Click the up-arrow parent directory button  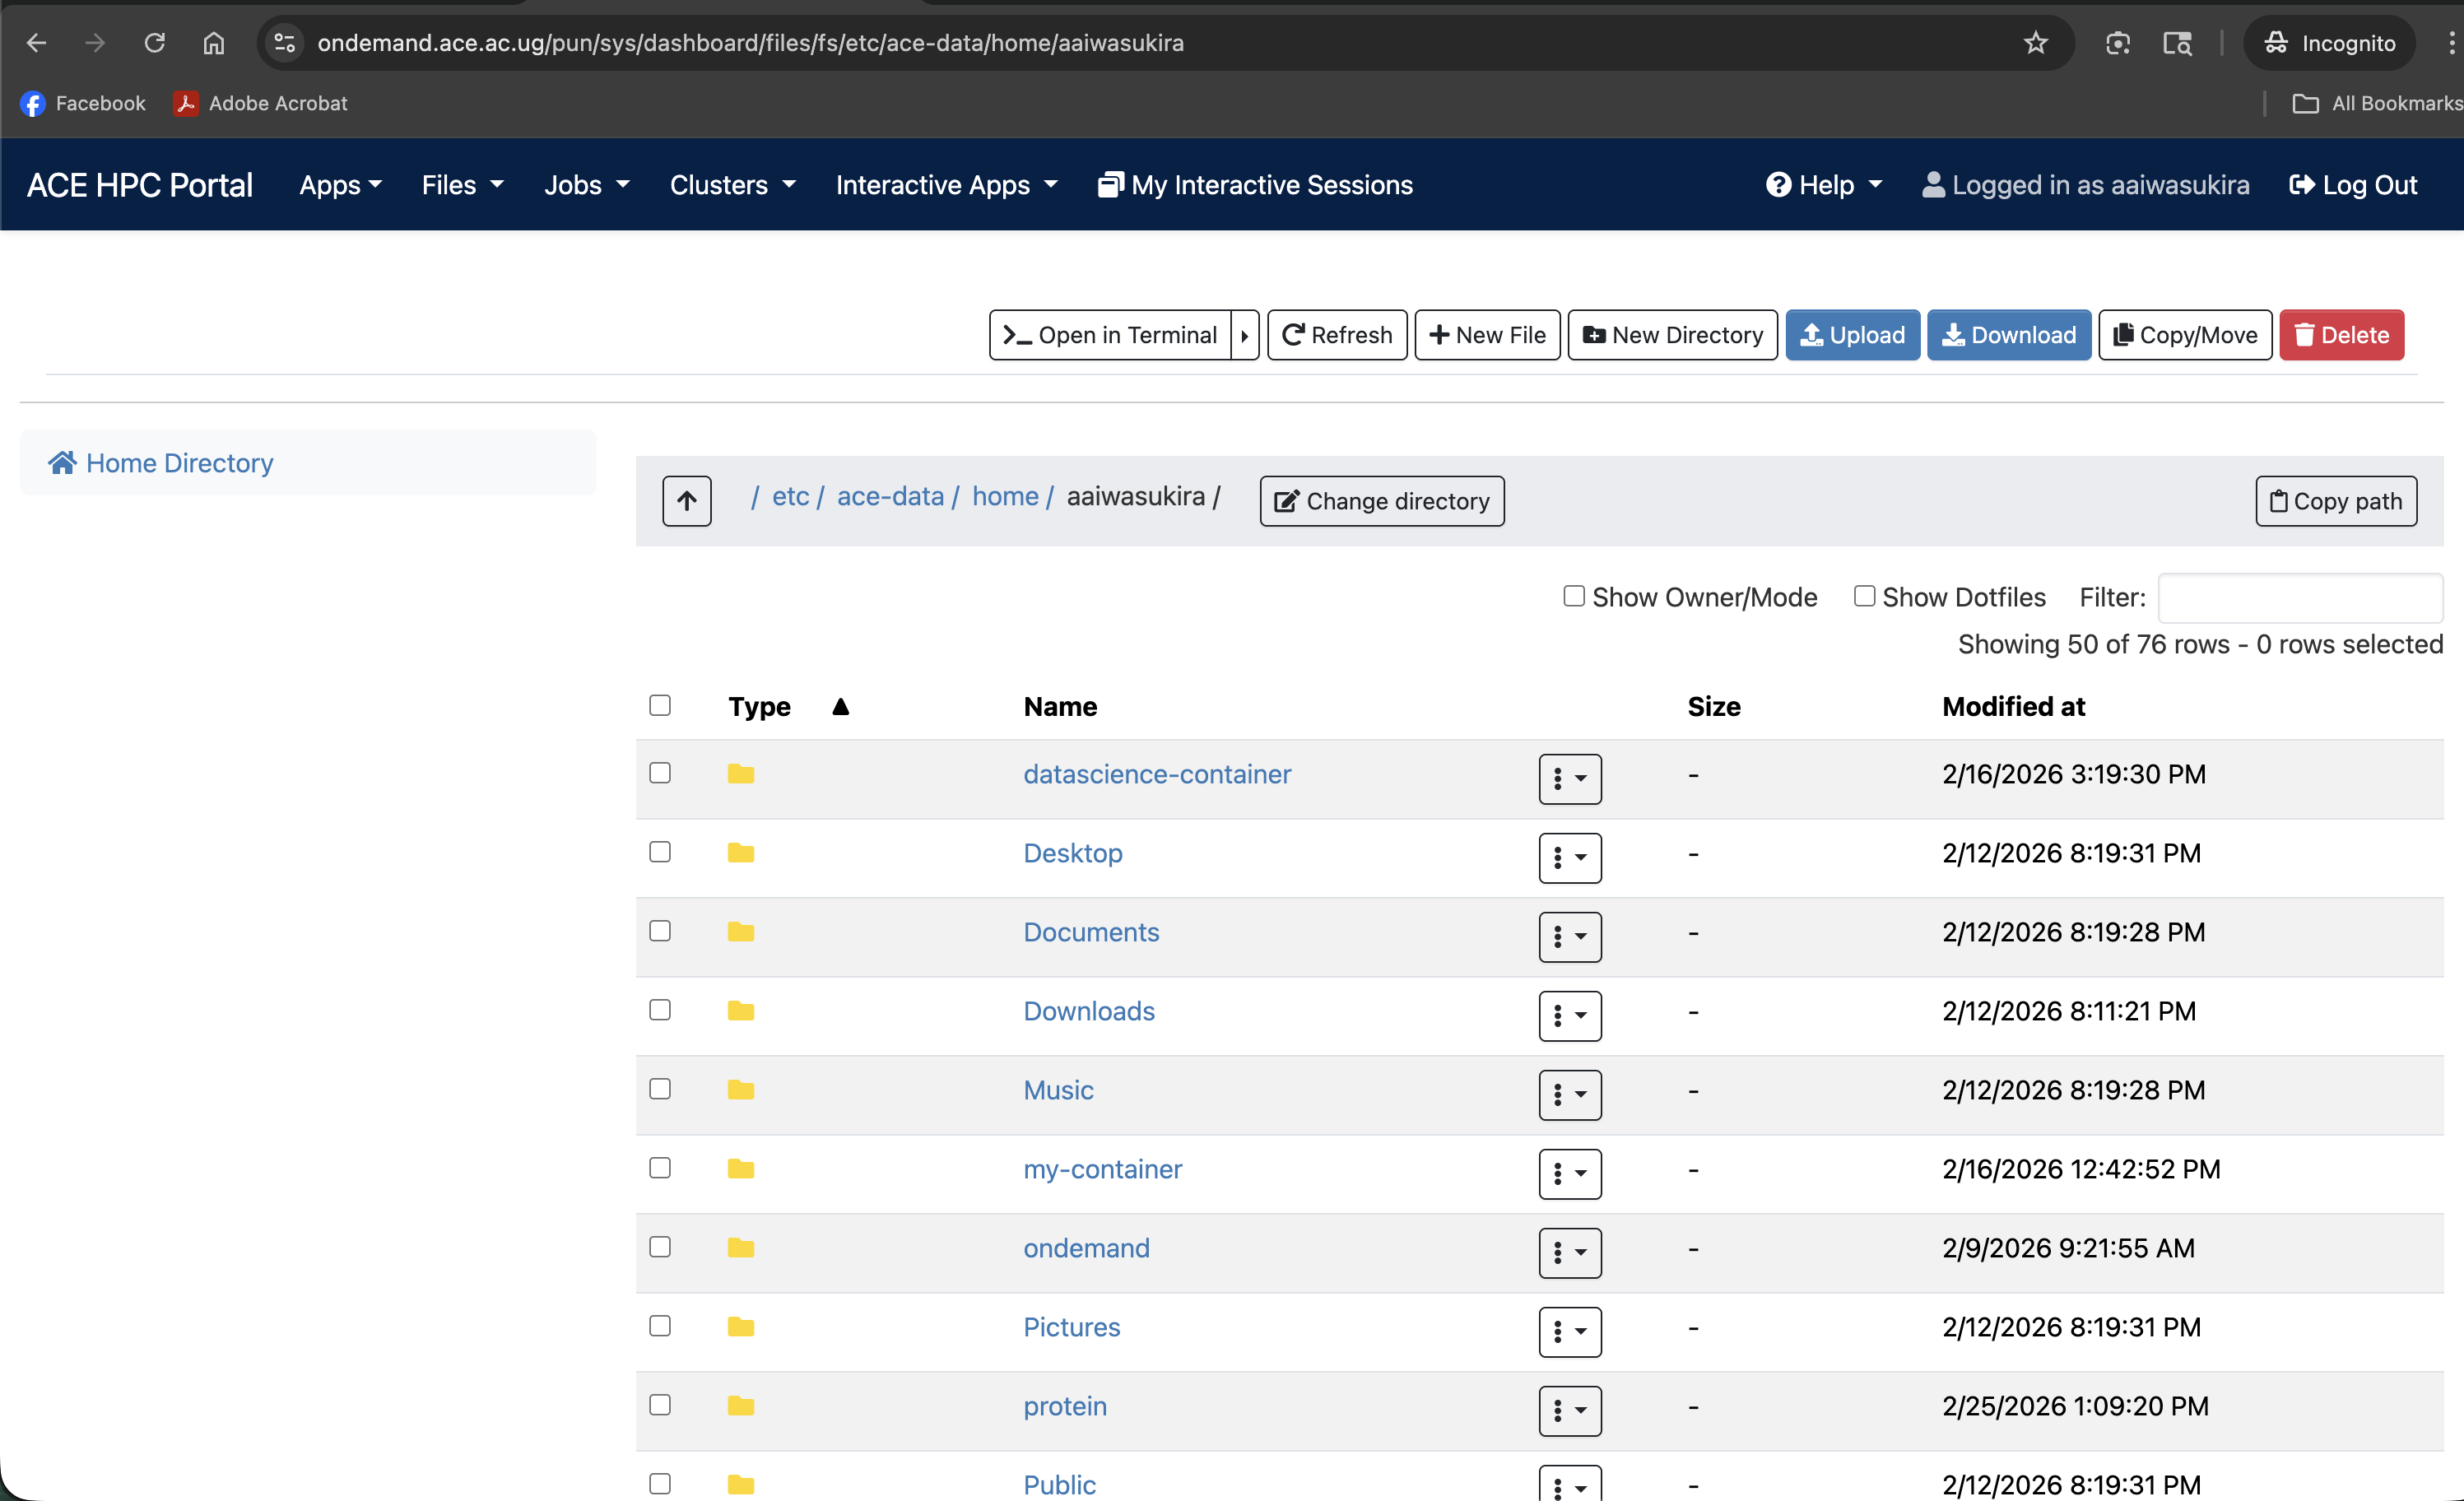coord(686,501)
